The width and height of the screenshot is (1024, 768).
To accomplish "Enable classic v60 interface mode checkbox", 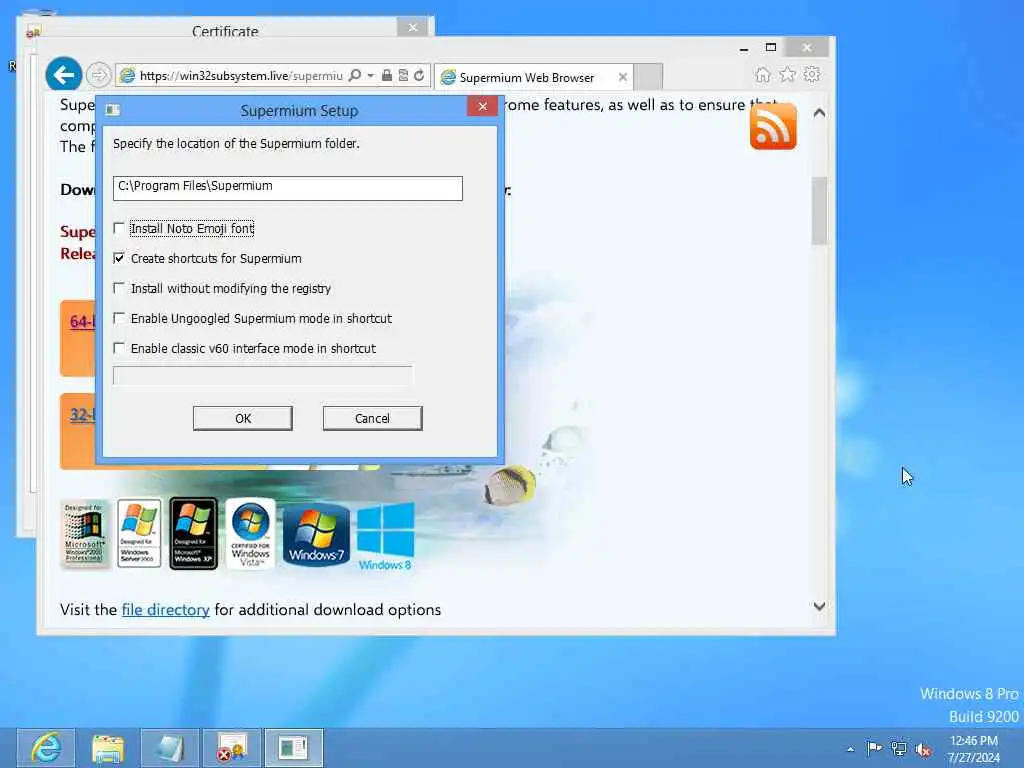I will (119, 348).
